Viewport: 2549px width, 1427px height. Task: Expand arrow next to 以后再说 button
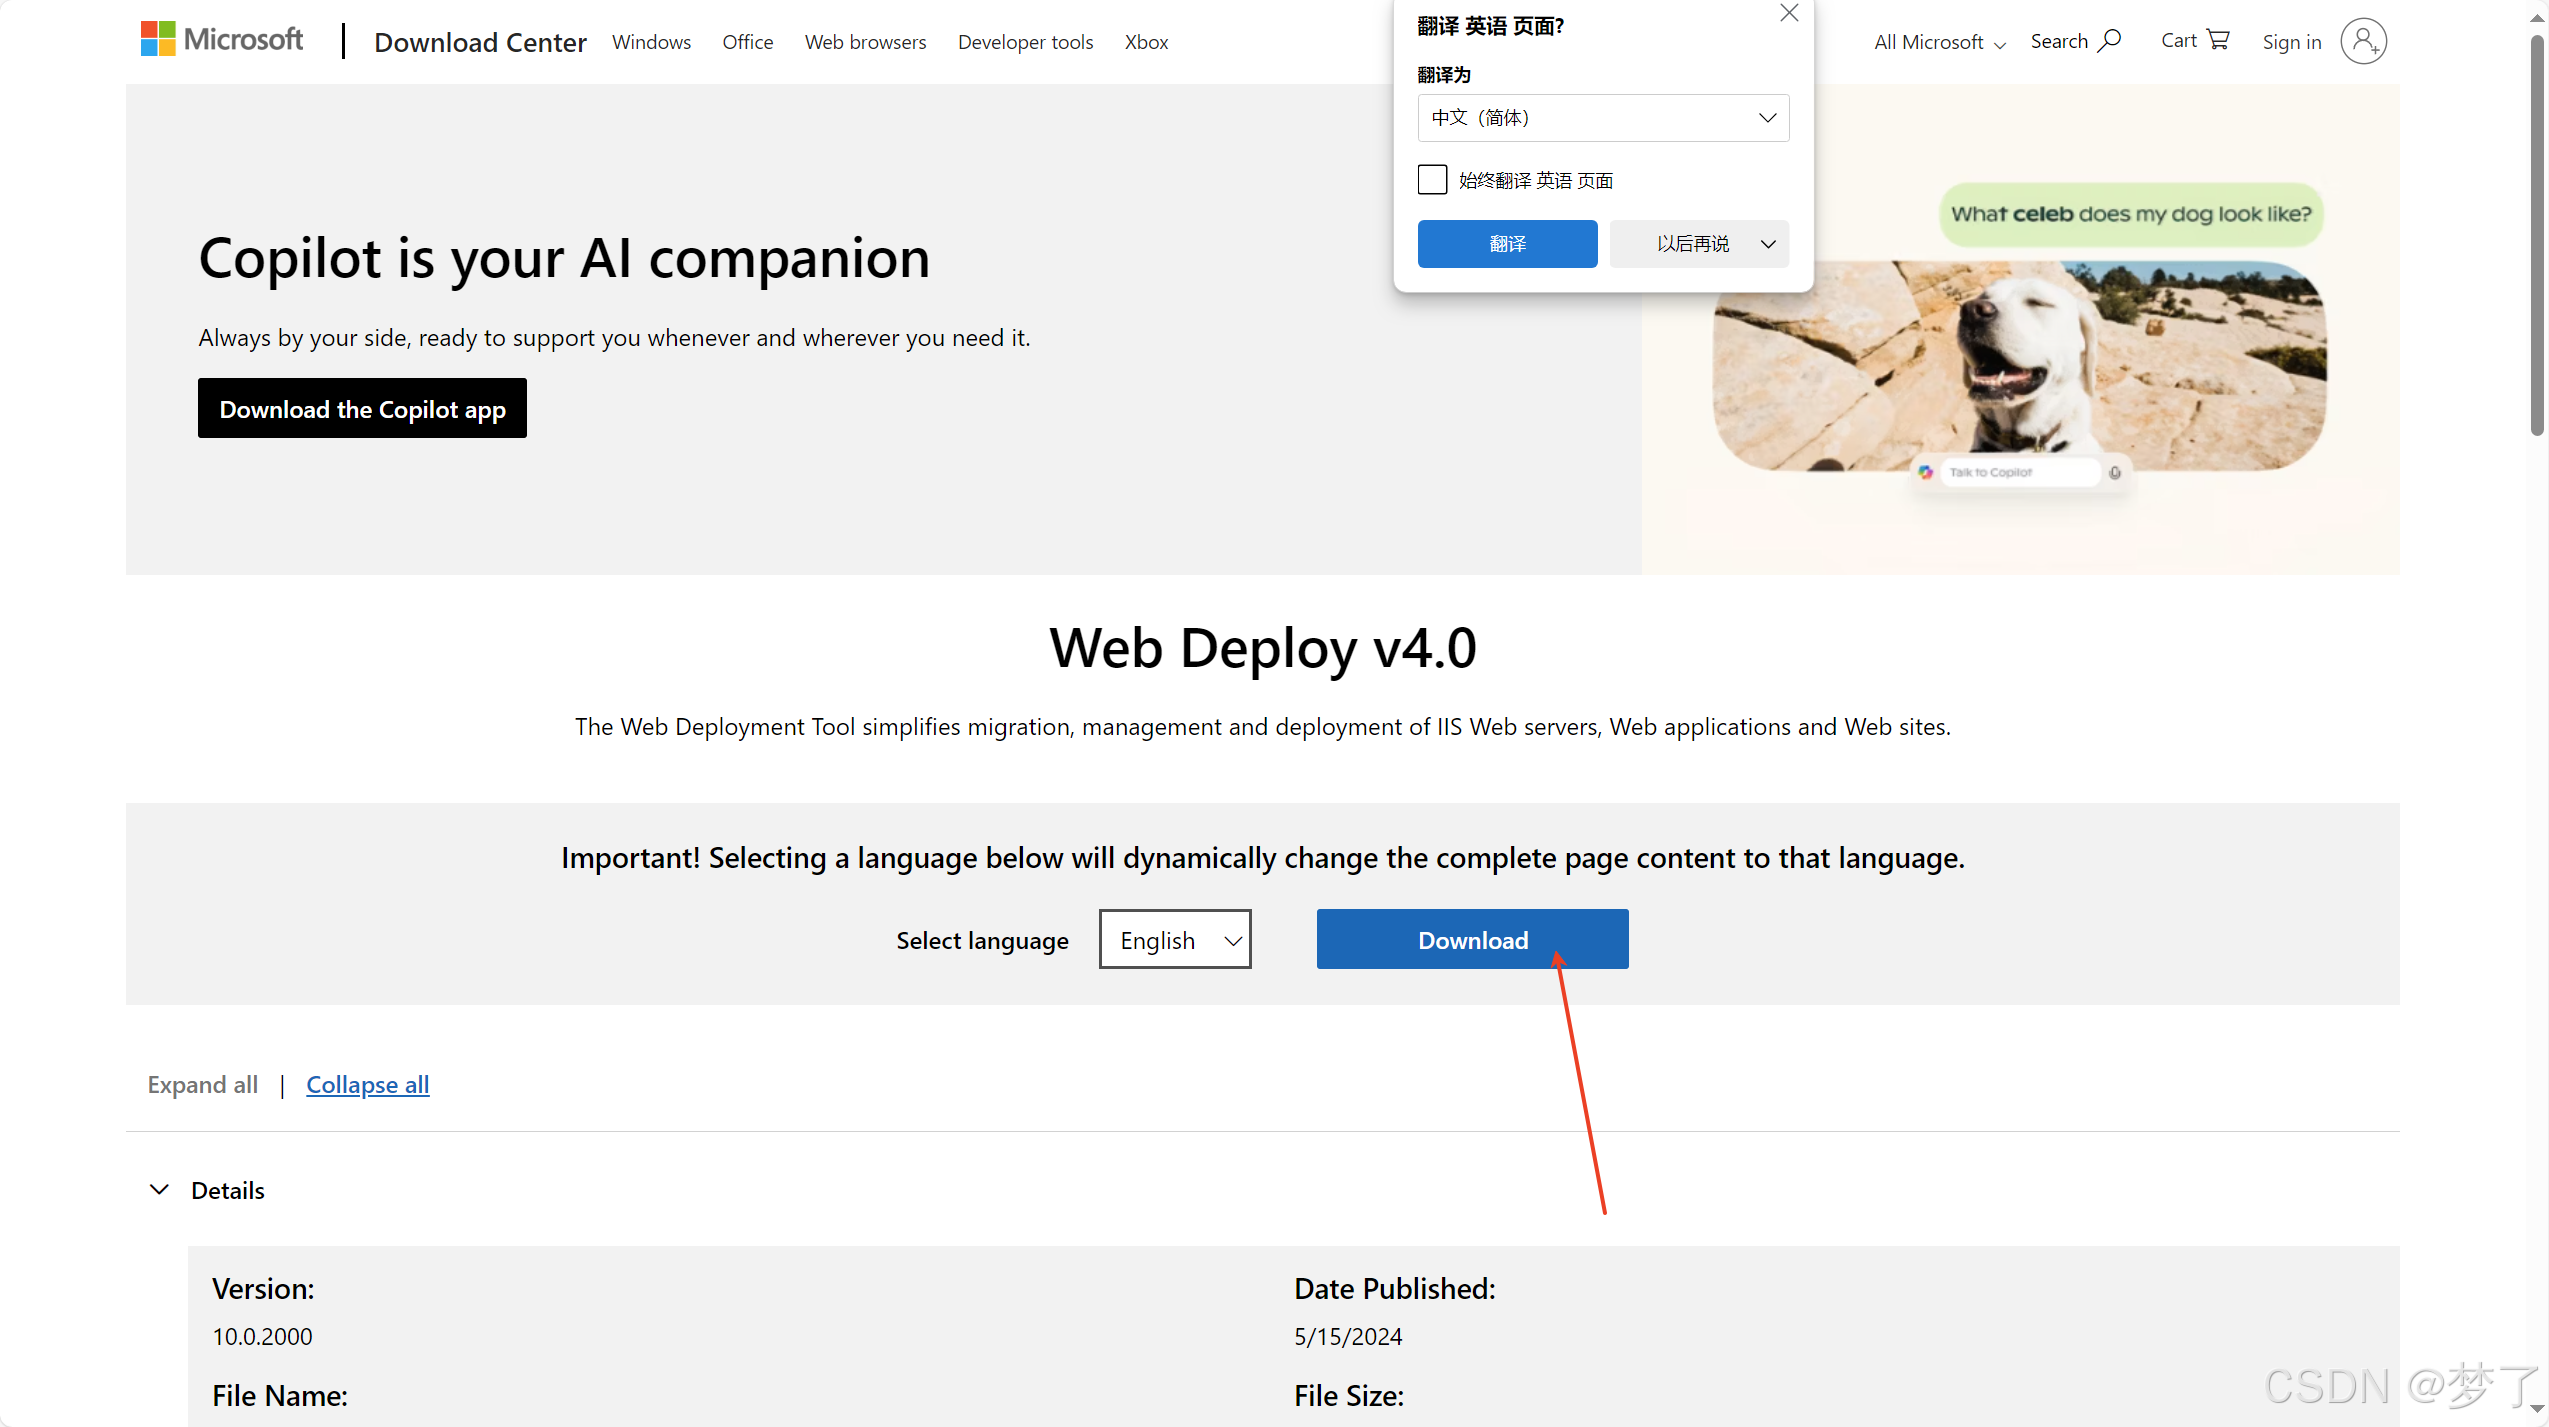point(1767,244)
